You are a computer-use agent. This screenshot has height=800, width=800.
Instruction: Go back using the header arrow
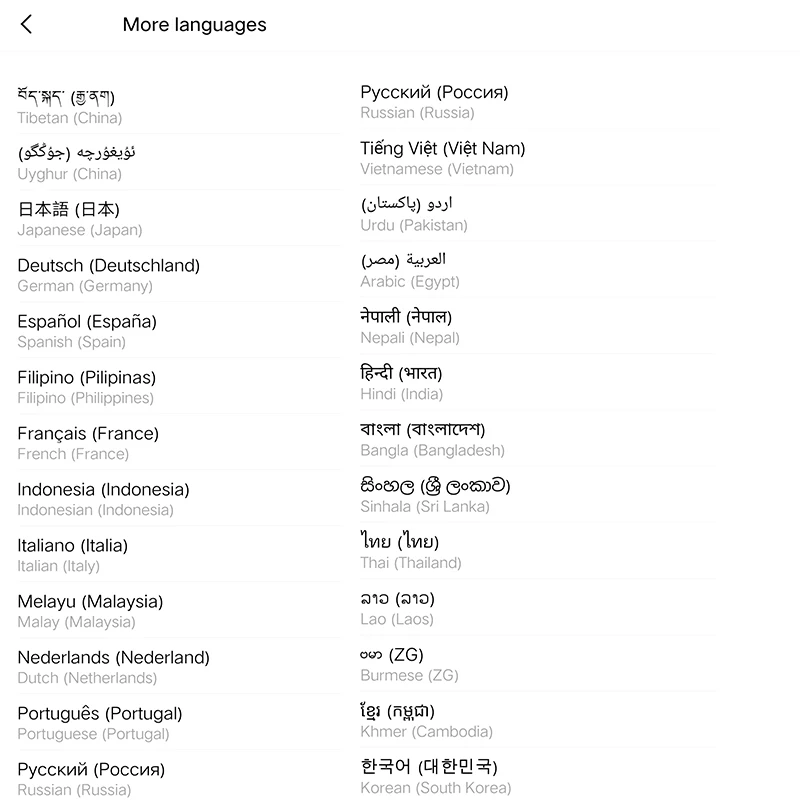pos(27,24)
